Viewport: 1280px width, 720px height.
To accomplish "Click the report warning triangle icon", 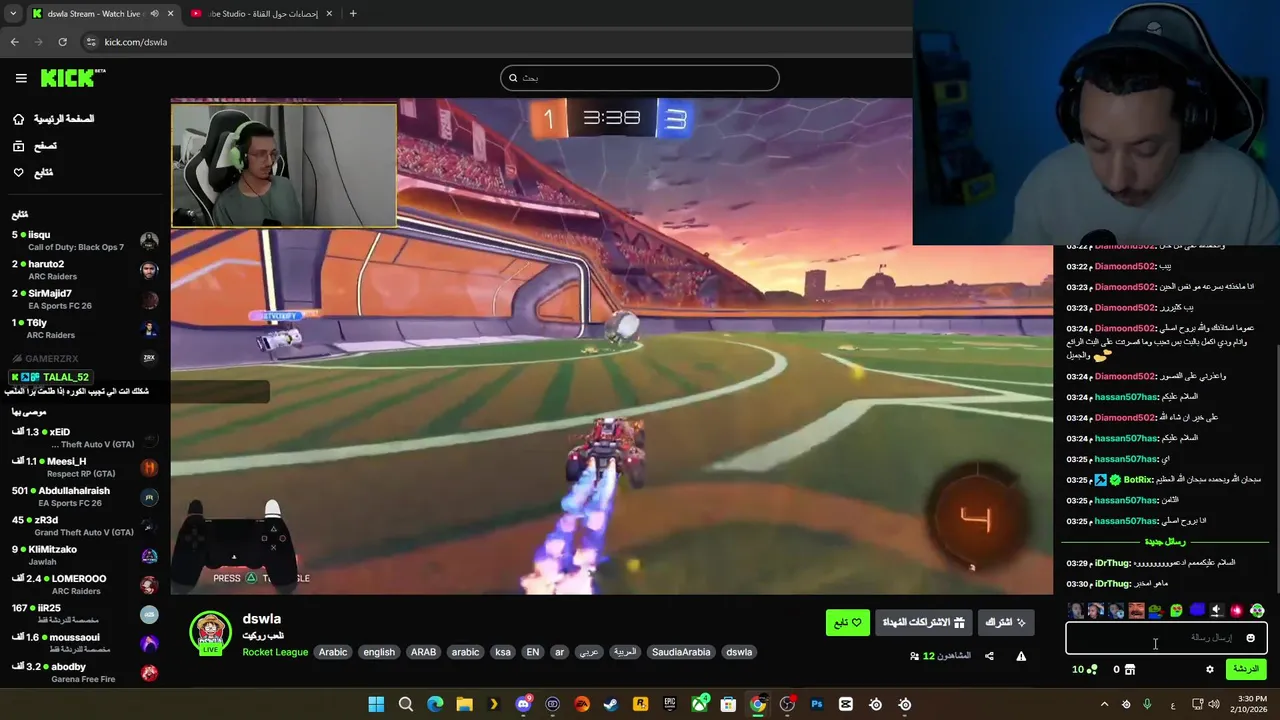I will coord(1021,656).
